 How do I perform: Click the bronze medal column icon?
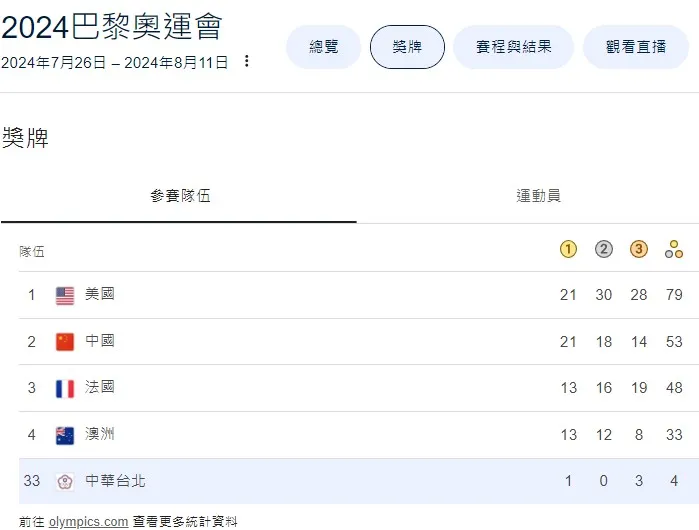coord(639,250)
